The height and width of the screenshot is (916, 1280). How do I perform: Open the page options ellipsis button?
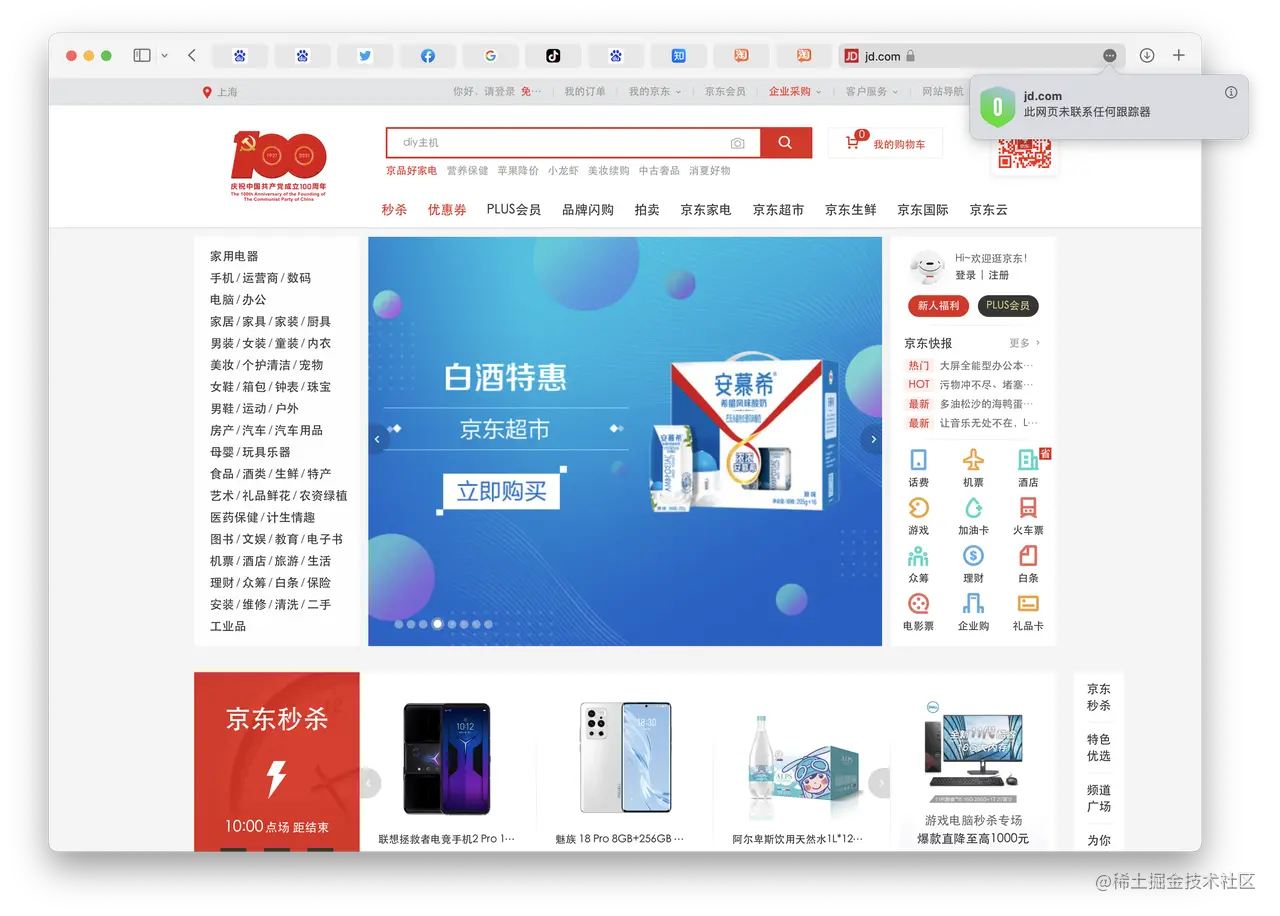pos(1110,56)
